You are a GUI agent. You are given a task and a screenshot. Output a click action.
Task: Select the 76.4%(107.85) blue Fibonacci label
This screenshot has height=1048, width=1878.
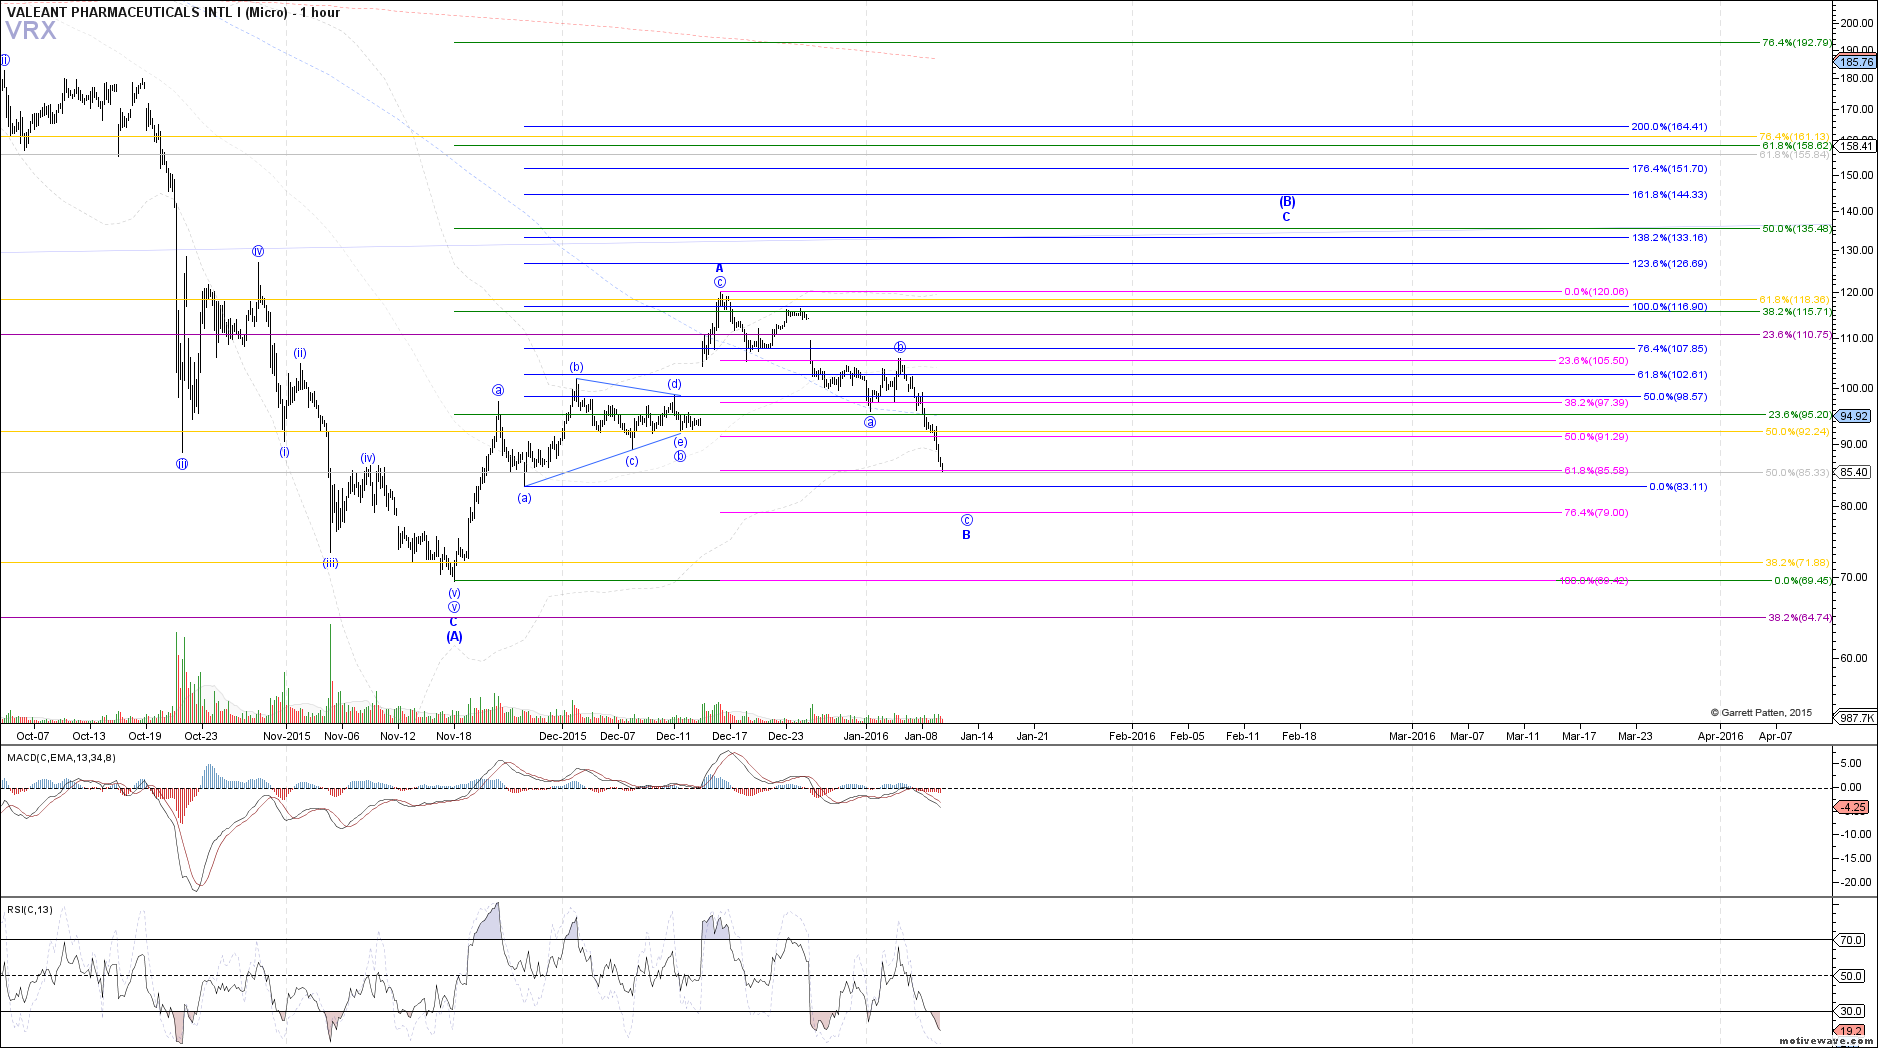click(x=1672, y=349)
